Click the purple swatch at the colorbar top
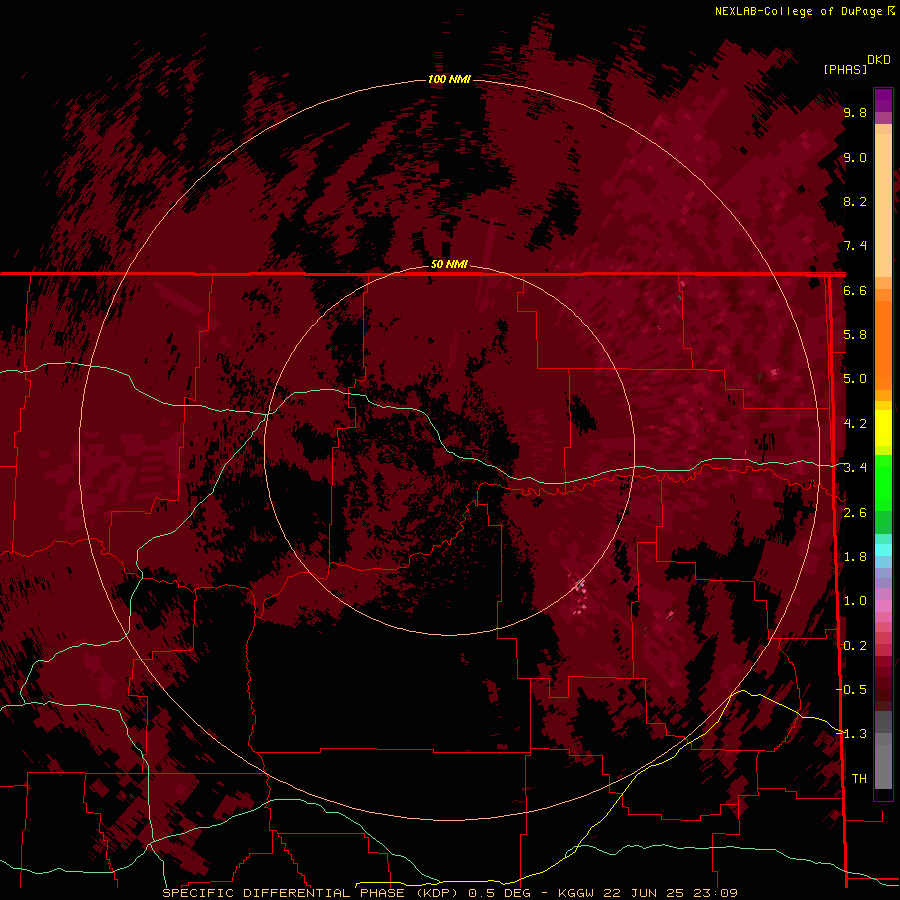This screenshot has width=900, height=900. tap(883, 100)
